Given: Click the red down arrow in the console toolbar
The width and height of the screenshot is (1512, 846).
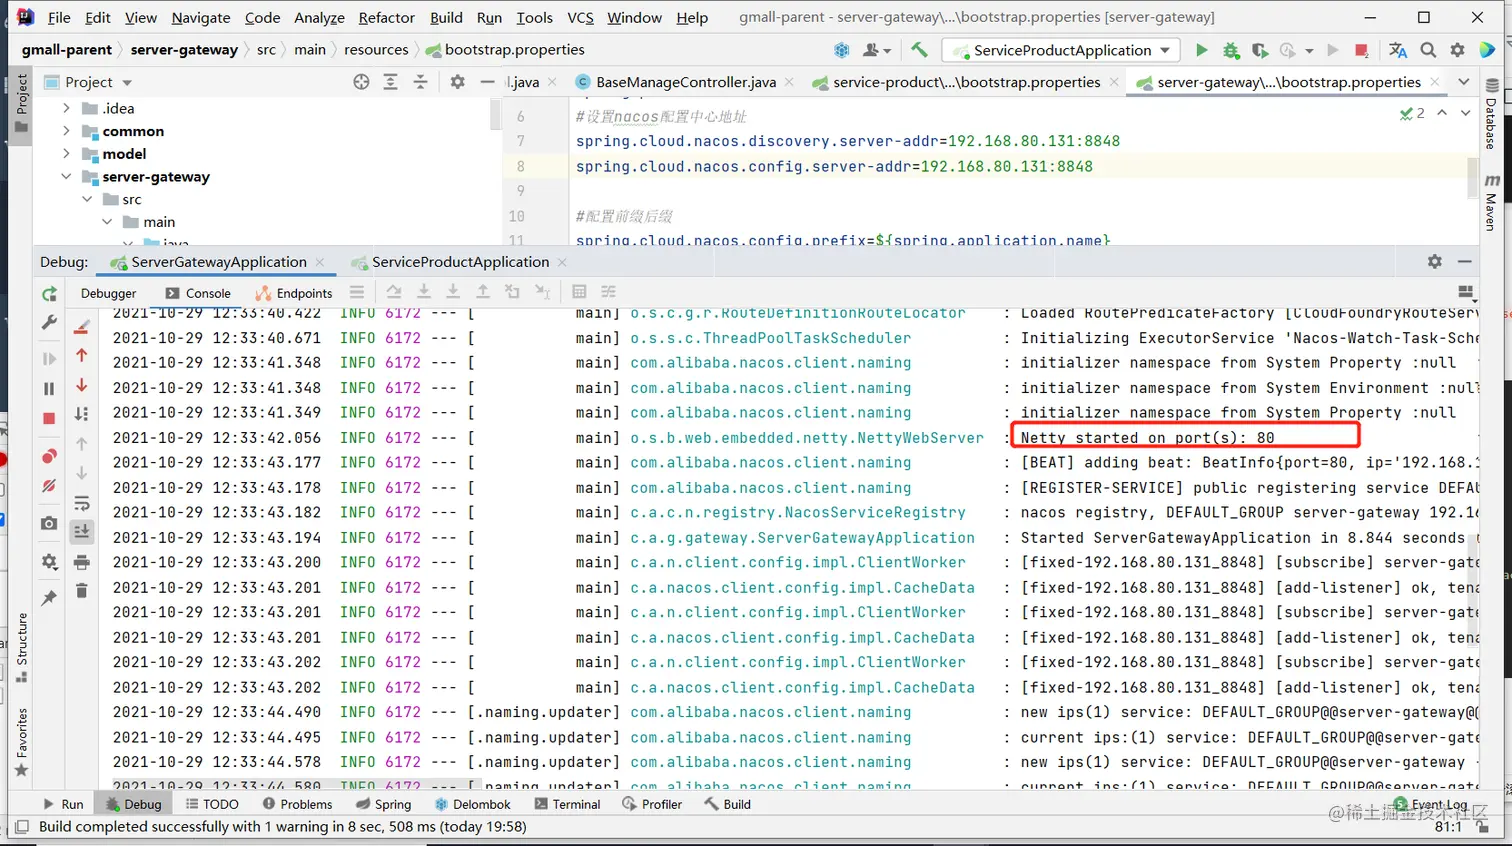Looking at the screenshot, I should click(82, 385).
